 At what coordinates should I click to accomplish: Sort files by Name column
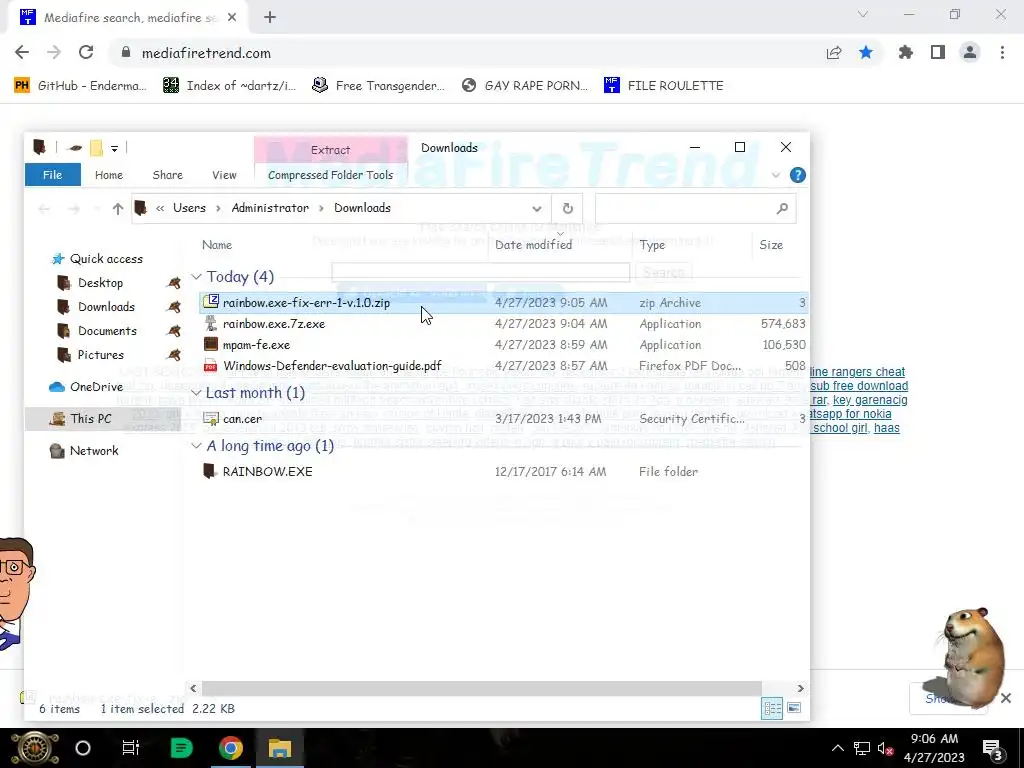coord(217,245)
